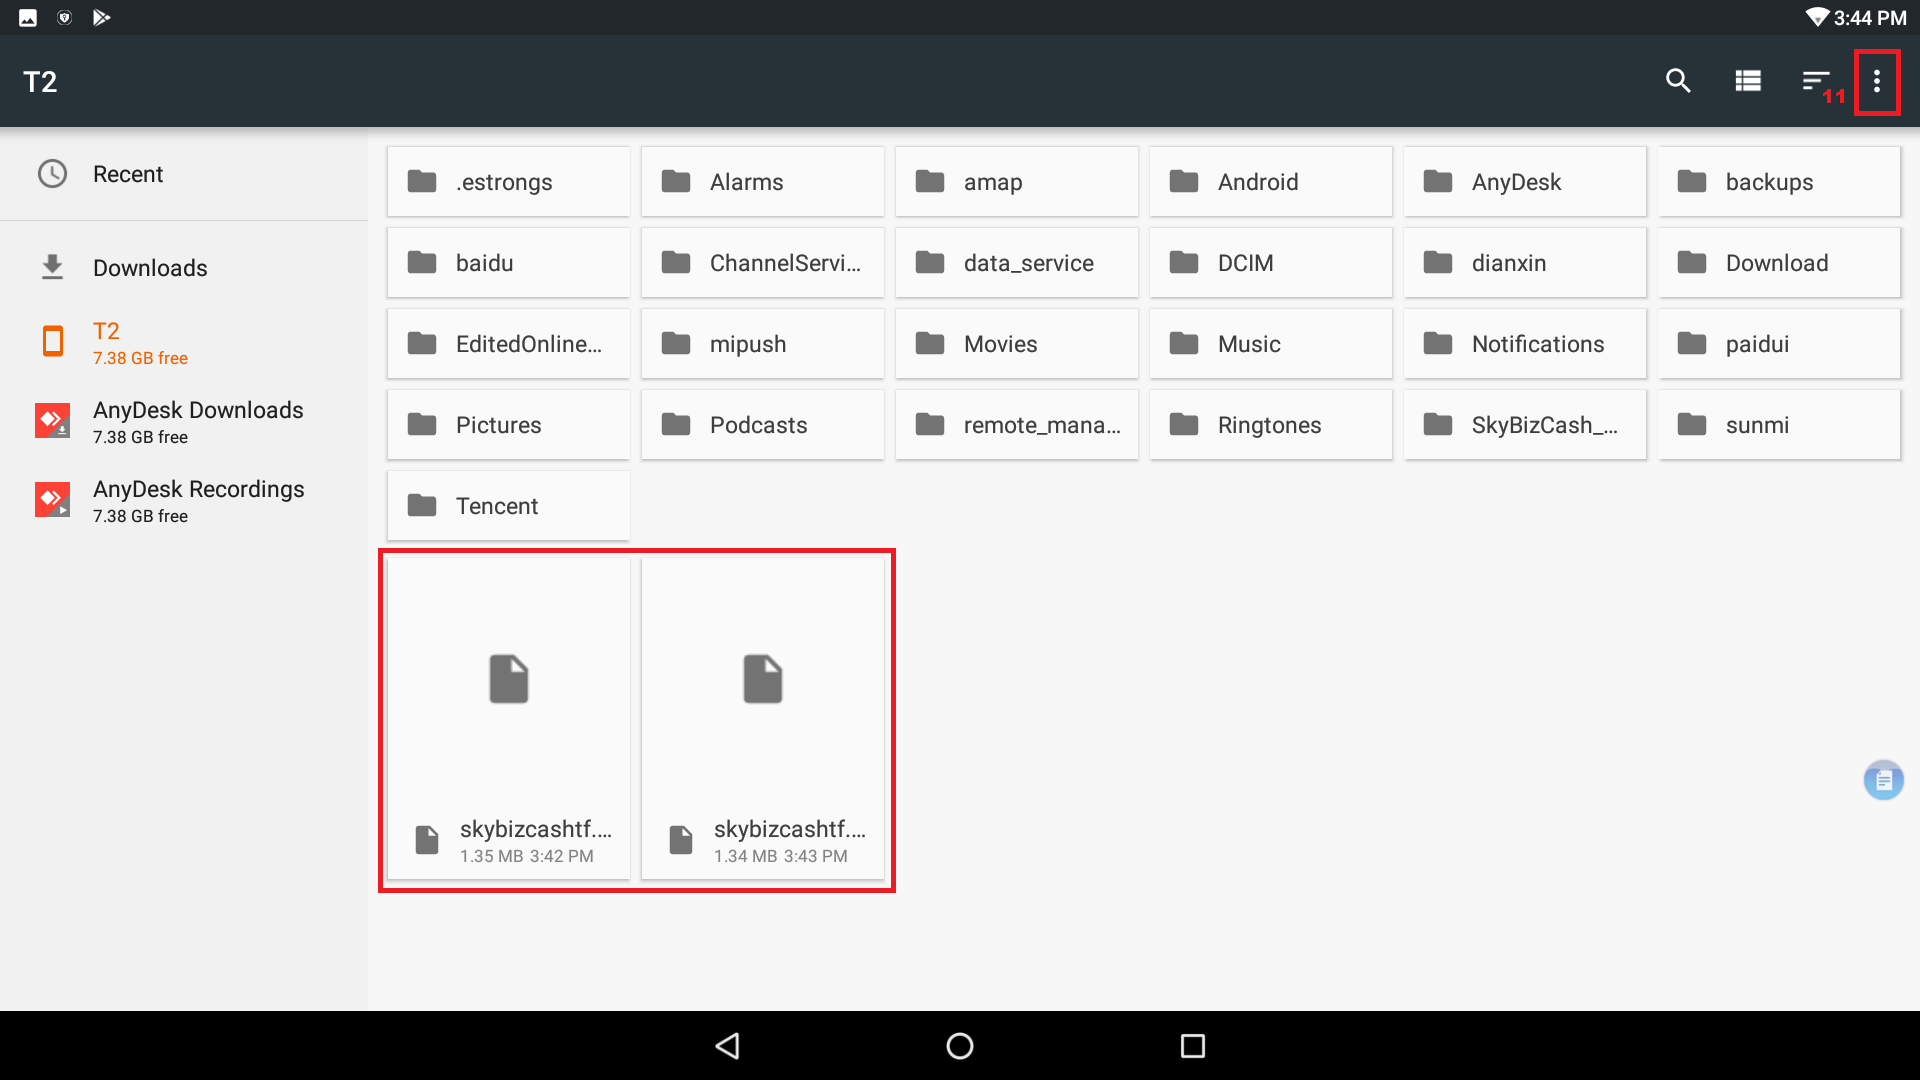
Task: Open the sunmi folder
Action: pos(1778,425)
